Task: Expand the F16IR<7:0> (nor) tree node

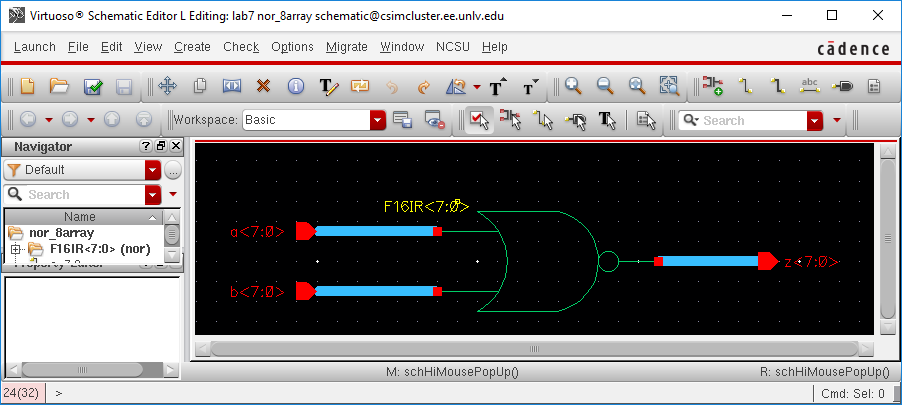Action: [16, 249]
